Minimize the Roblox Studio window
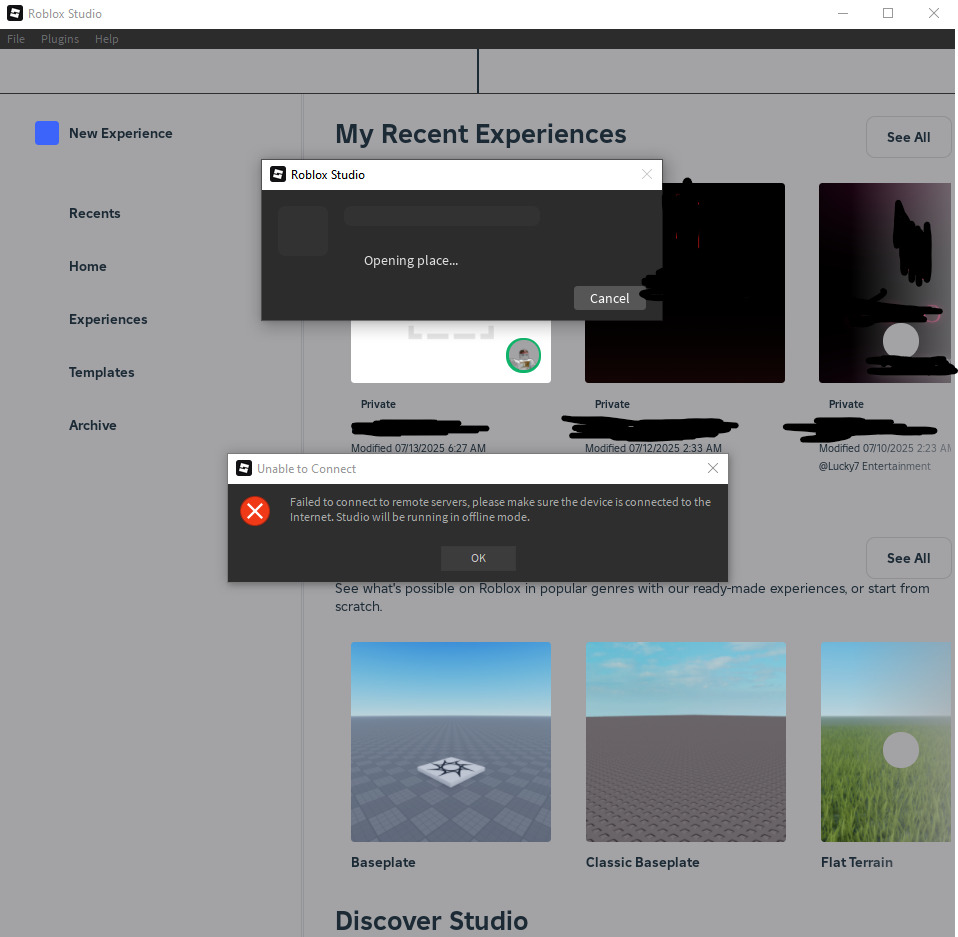958x937 pixels. coord(843,13)
